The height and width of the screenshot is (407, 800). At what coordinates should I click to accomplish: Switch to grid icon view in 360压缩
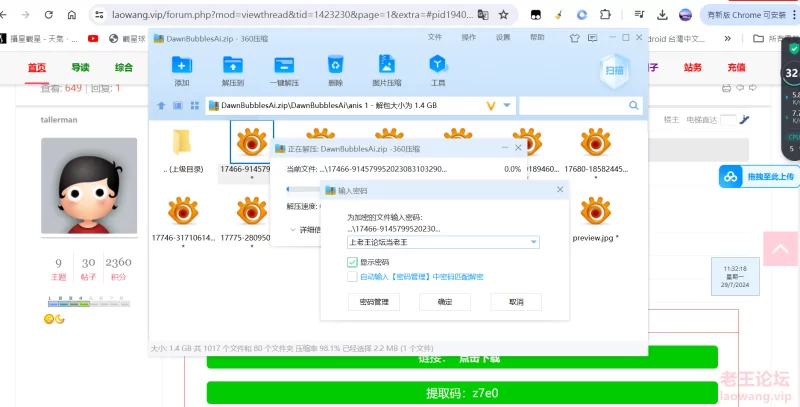194,106
